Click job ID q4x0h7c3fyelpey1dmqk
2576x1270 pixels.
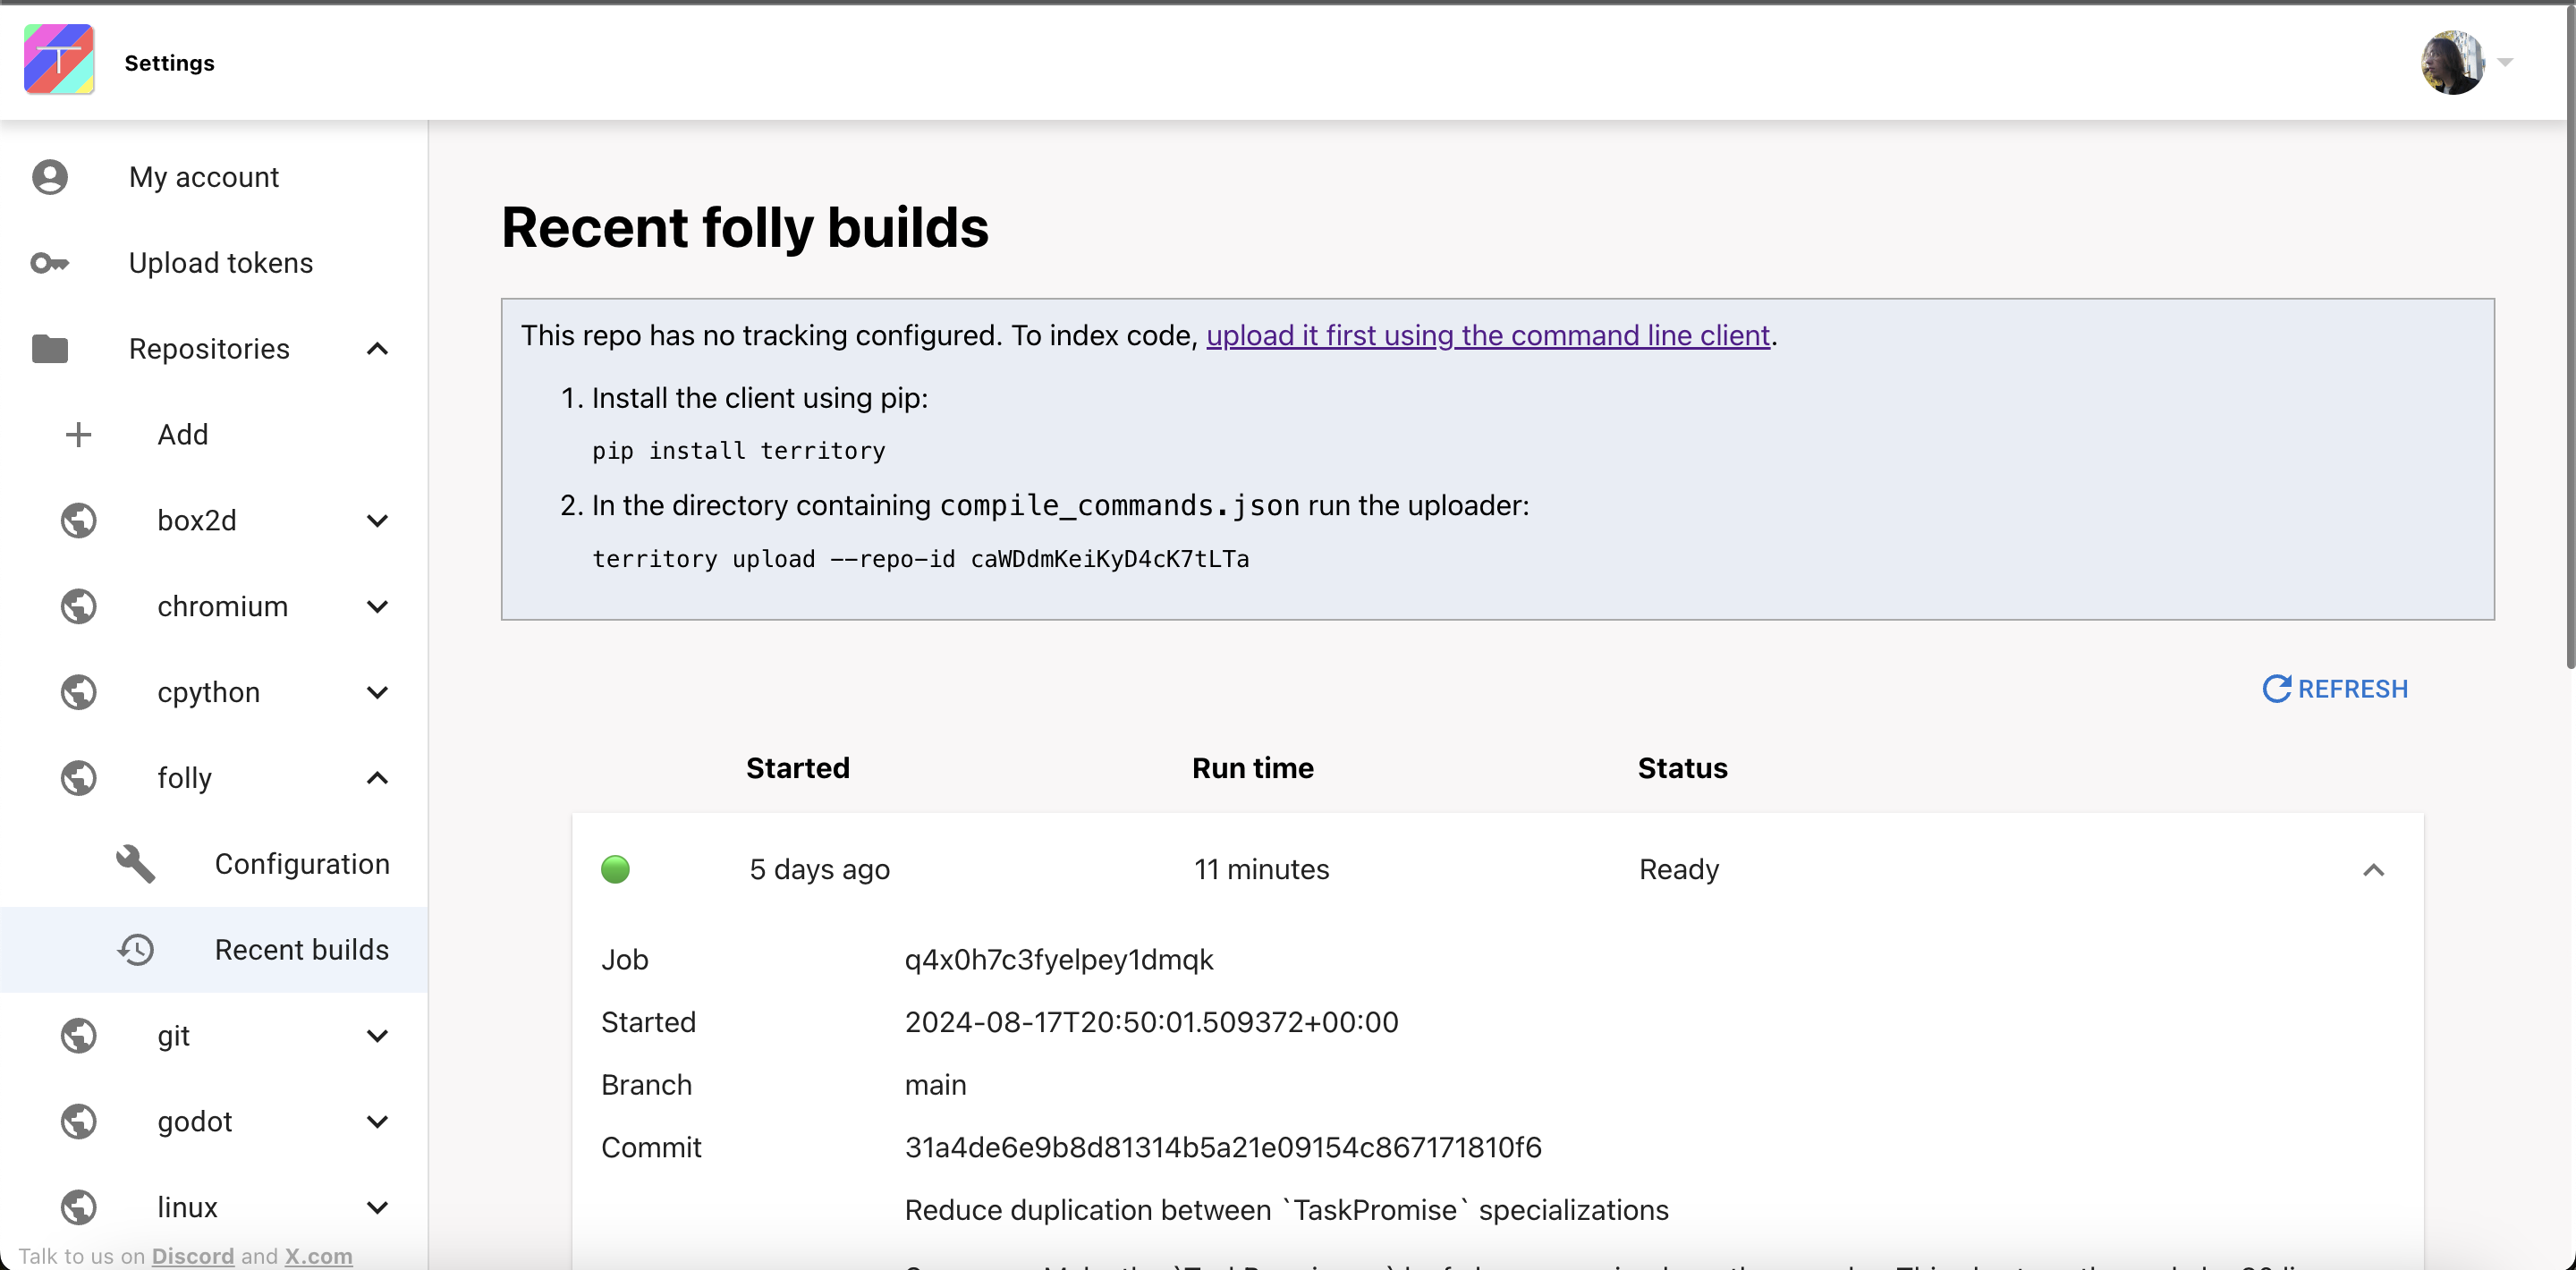point(1059,960)
